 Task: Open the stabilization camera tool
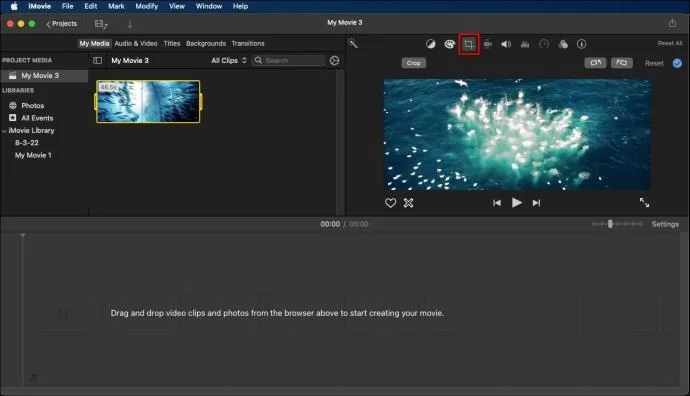point(488,44)
